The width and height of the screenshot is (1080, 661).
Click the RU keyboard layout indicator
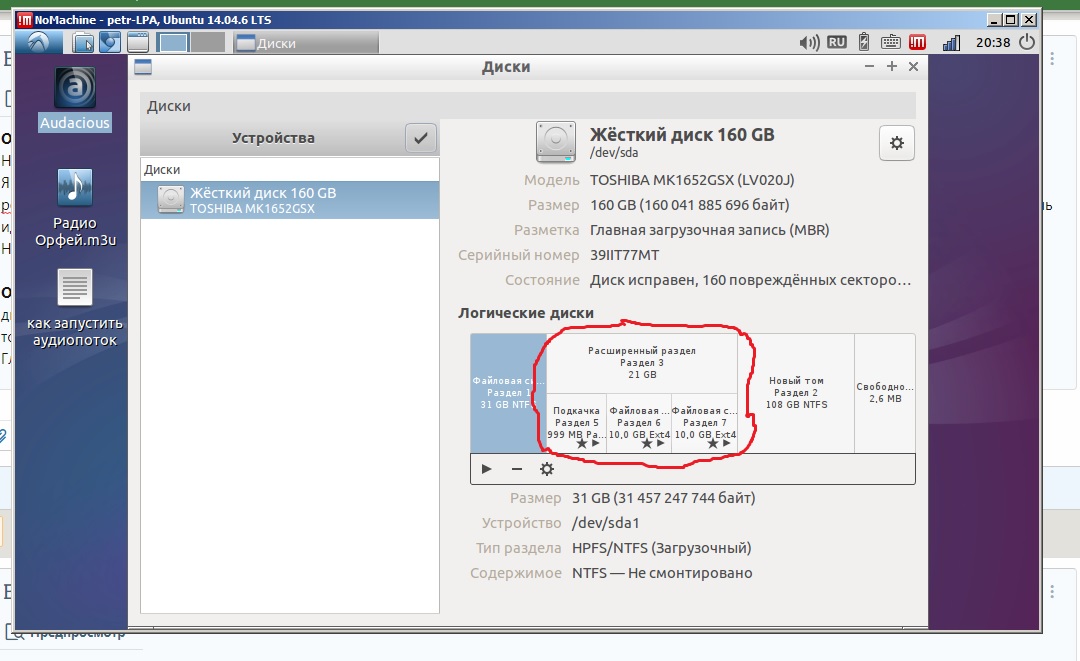click(837, 43)
